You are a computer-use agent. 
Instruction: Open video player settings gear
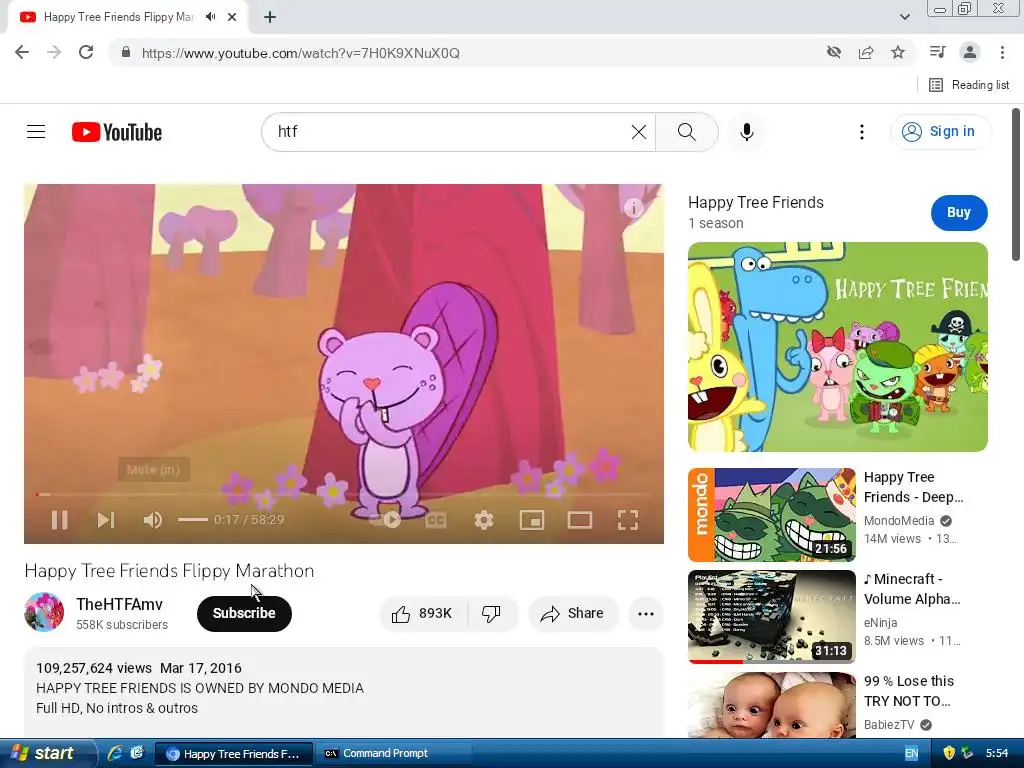[483, 520]
